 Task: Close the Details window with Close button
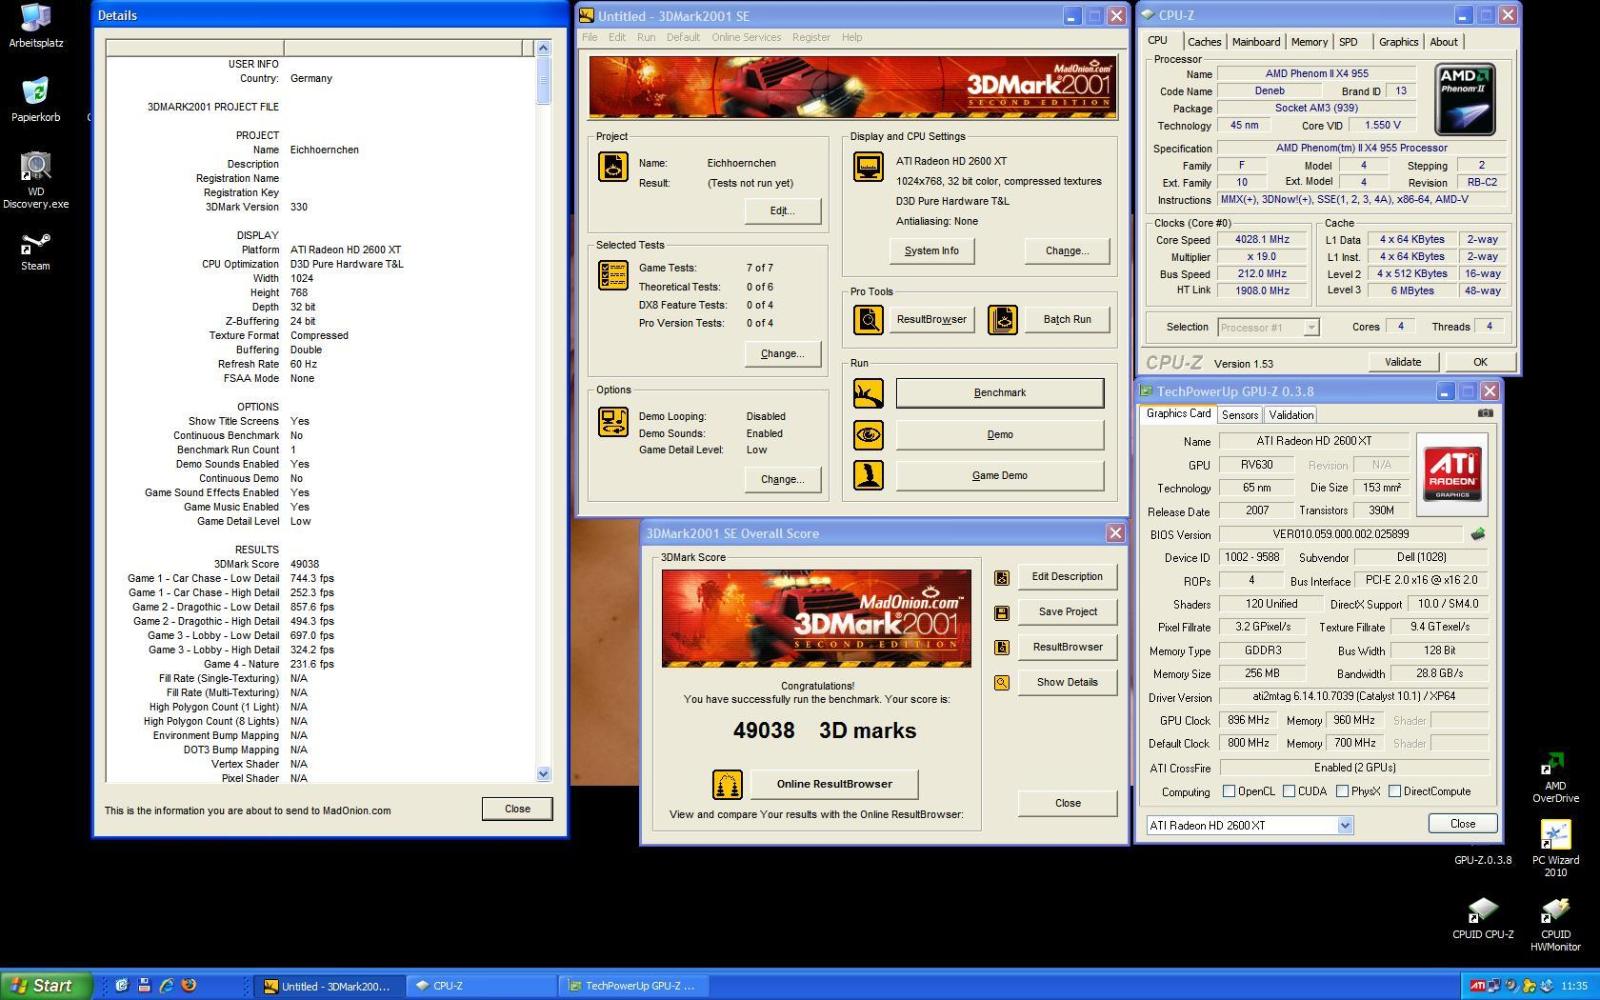[x=517, y=809]
